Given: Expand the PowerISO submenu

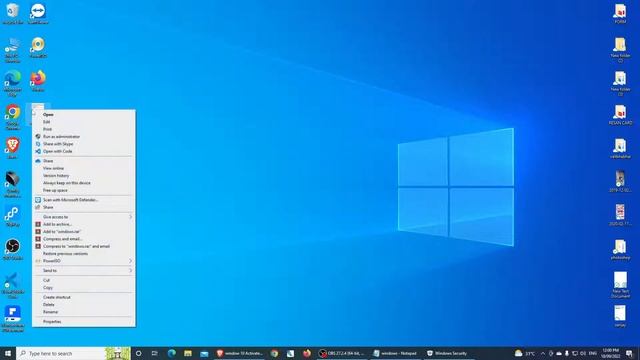Looking at the screenshot, I should coord(84,261).
